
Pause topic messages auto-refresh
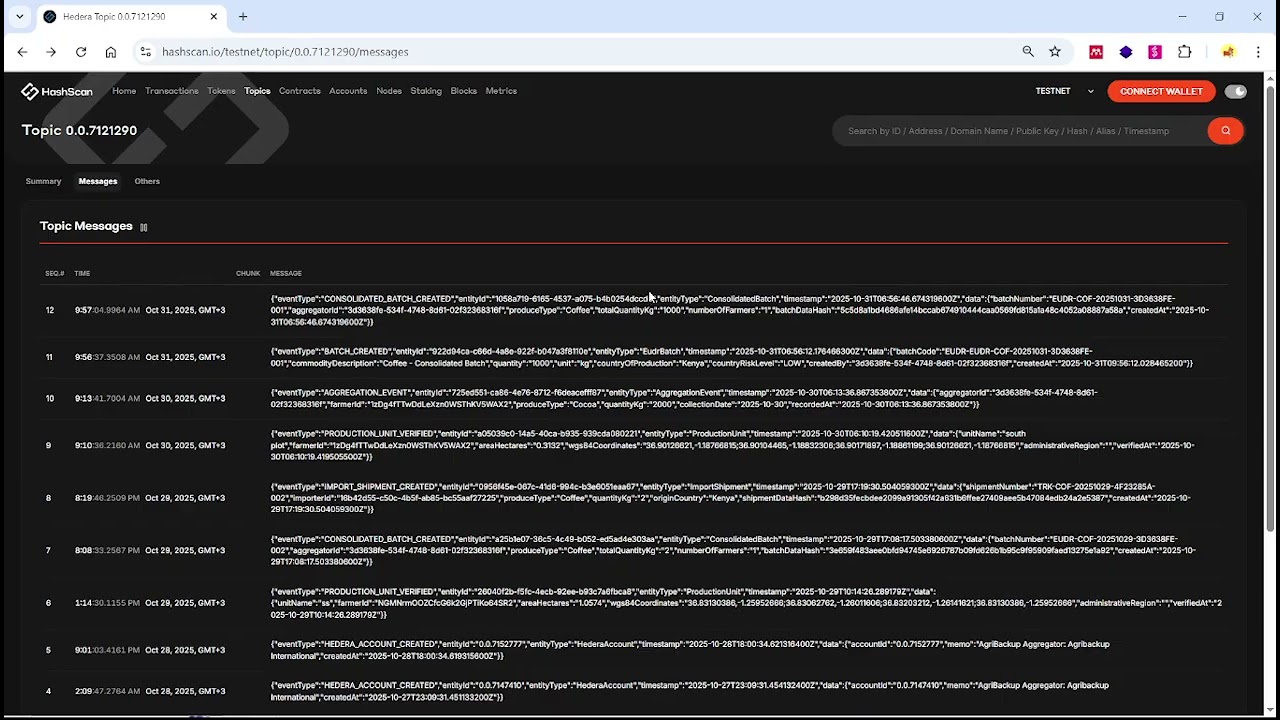tap(144, 227)
